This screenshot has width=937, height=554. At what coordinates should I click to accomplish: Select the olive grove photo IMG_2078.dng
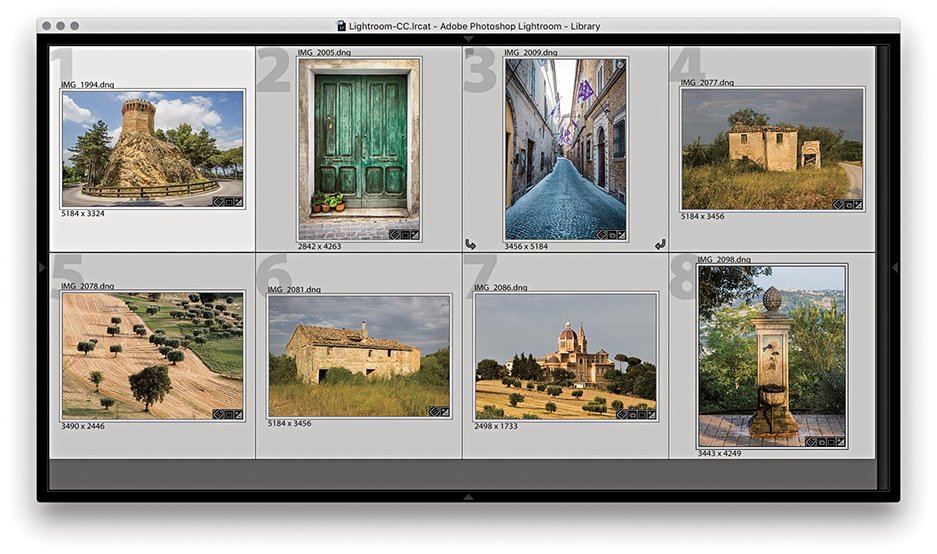point(152,355)
